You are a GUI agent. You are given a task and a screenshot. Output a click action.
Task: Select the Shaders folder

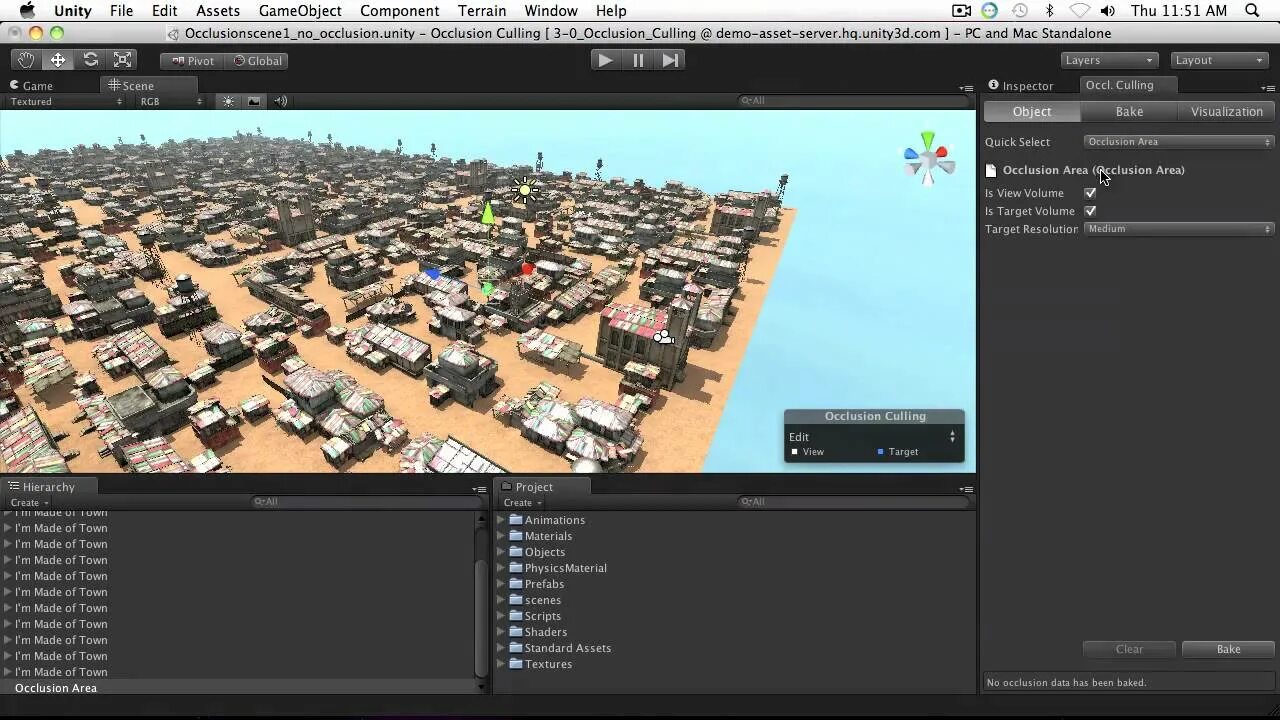tap(546, 632)
